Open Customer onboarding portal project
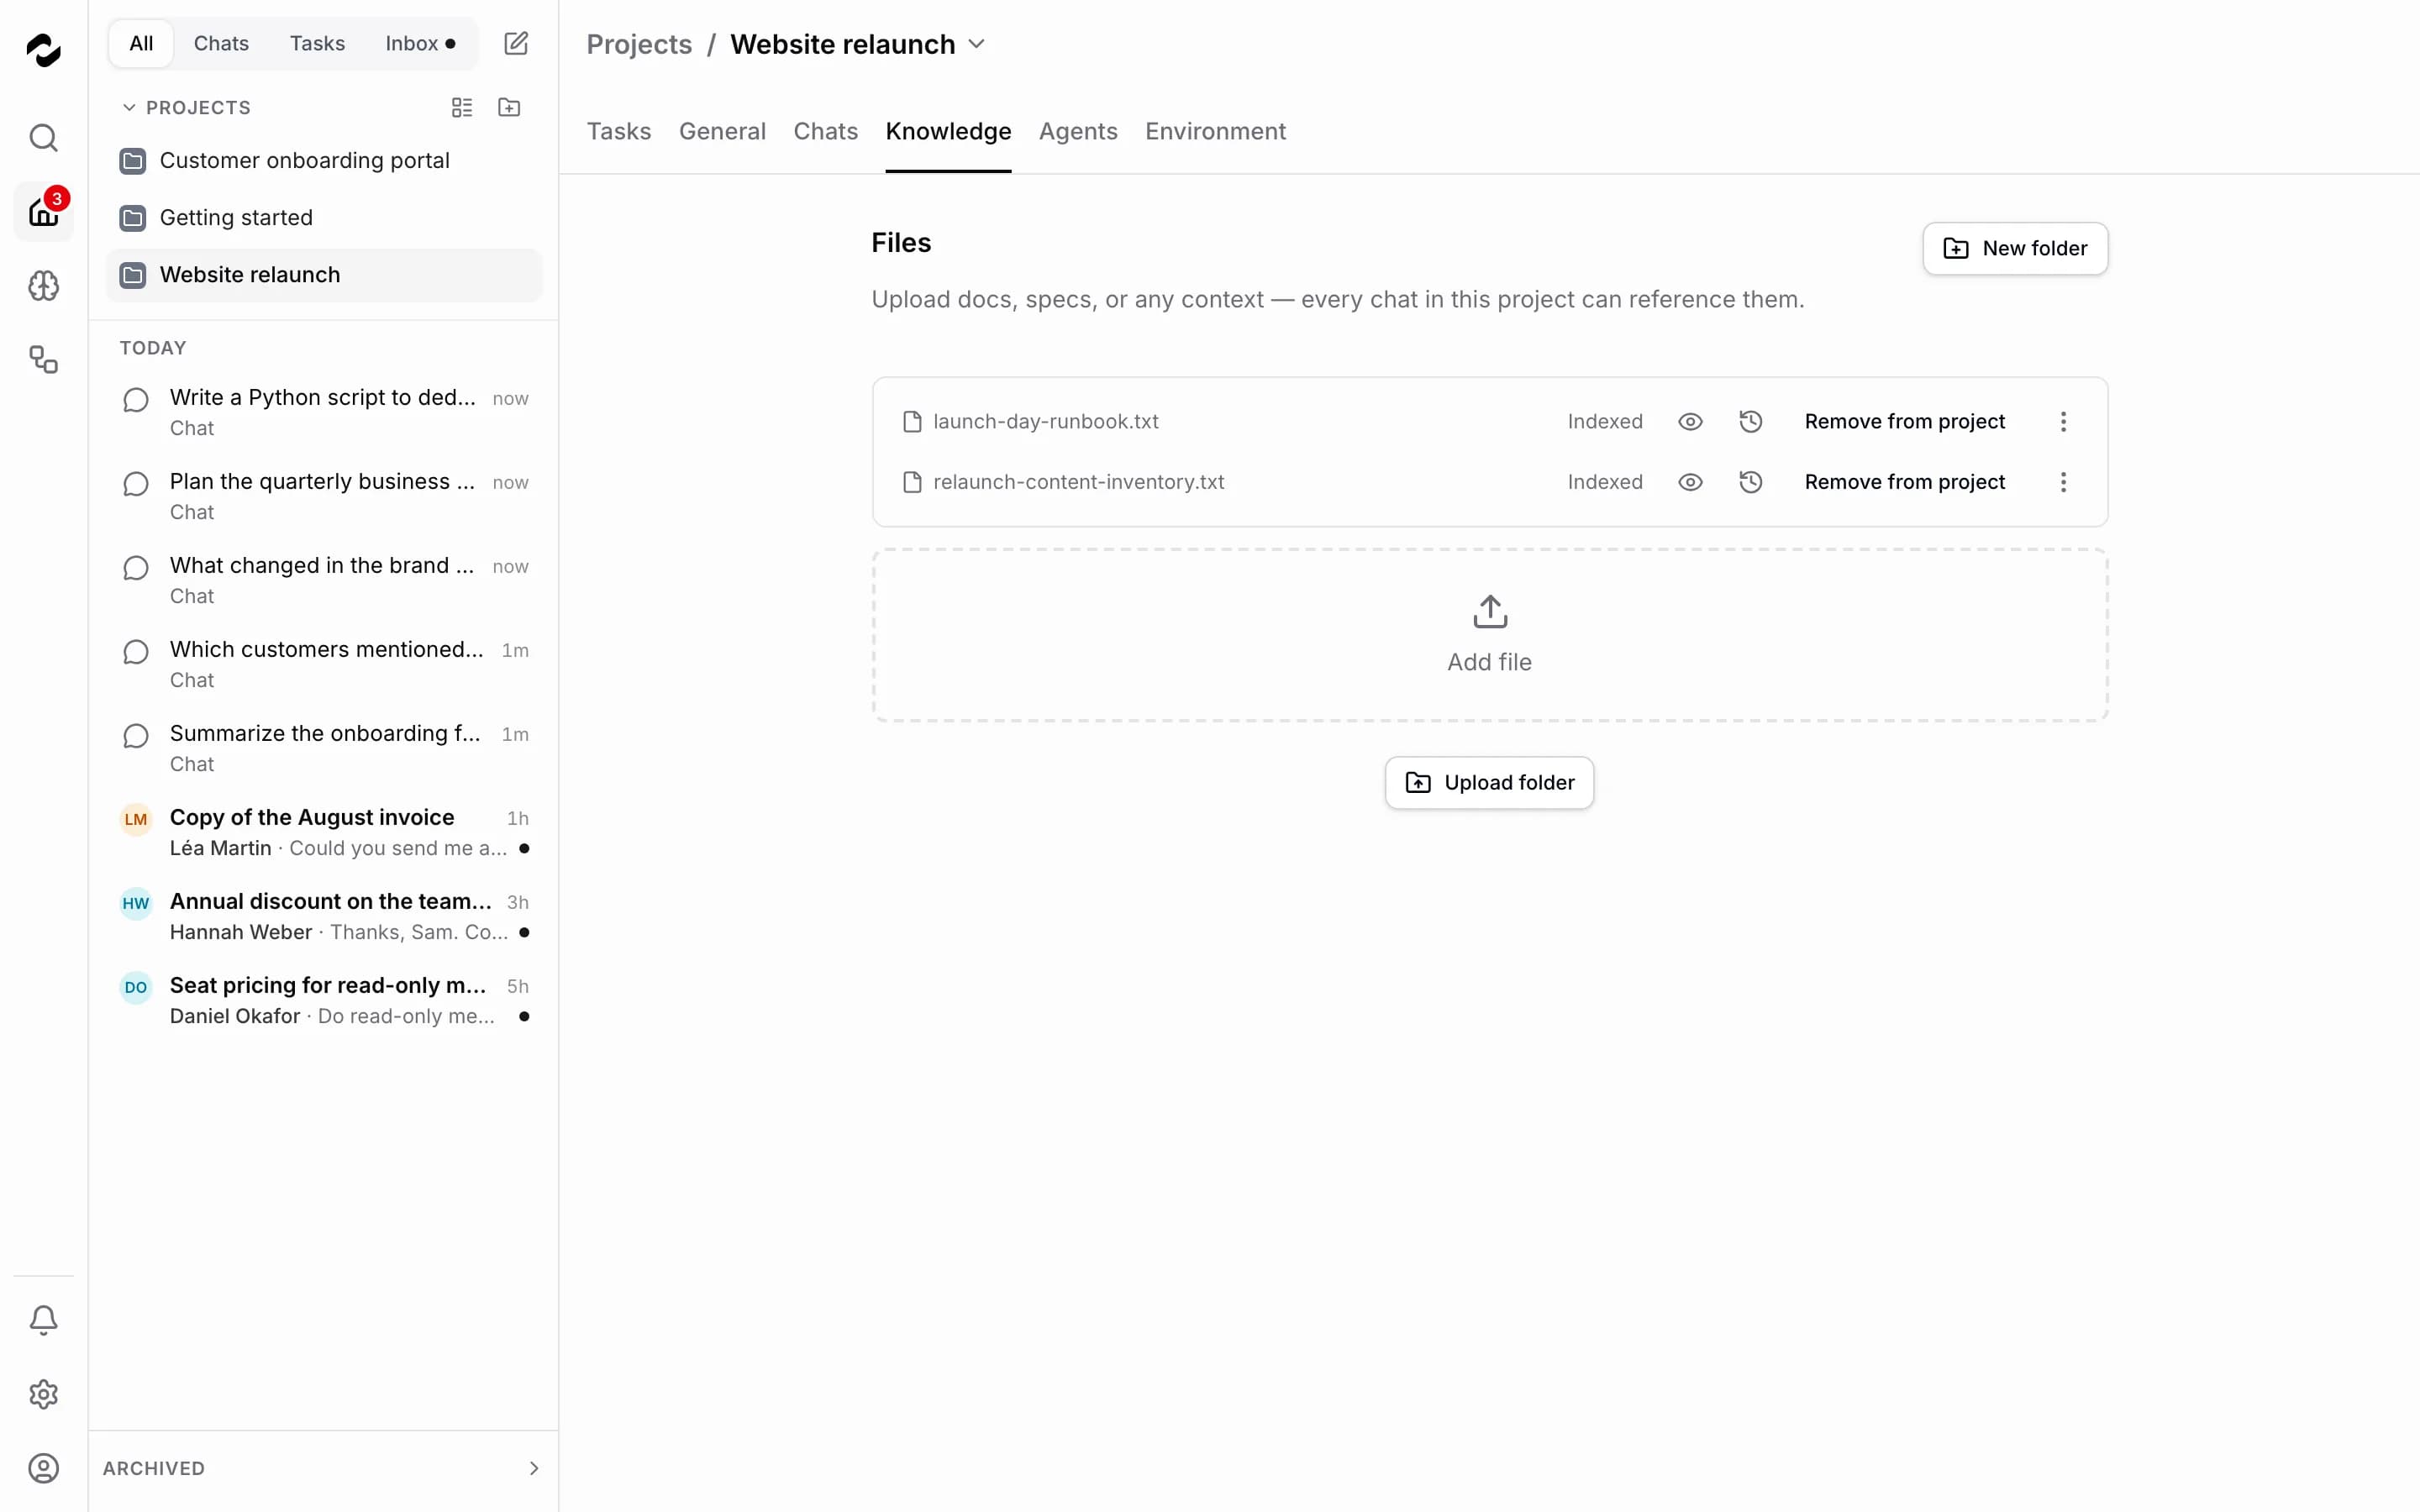The width and height of the screenshot is (2420, 1512). (x=324, y=160)
